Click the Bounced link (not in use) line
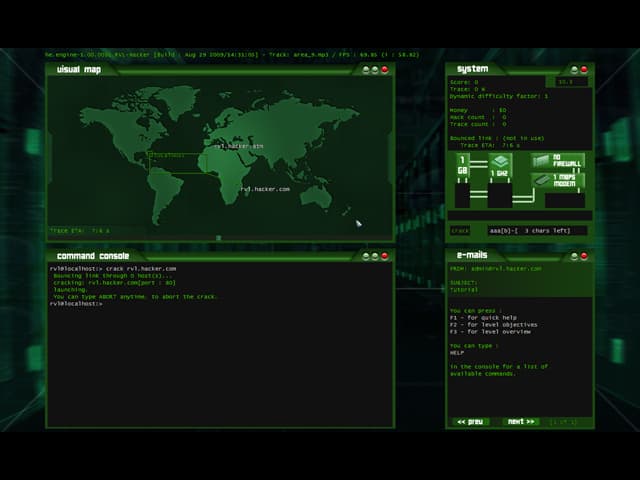Viewport: 640px width, 480px height. (x=497, y=138)
